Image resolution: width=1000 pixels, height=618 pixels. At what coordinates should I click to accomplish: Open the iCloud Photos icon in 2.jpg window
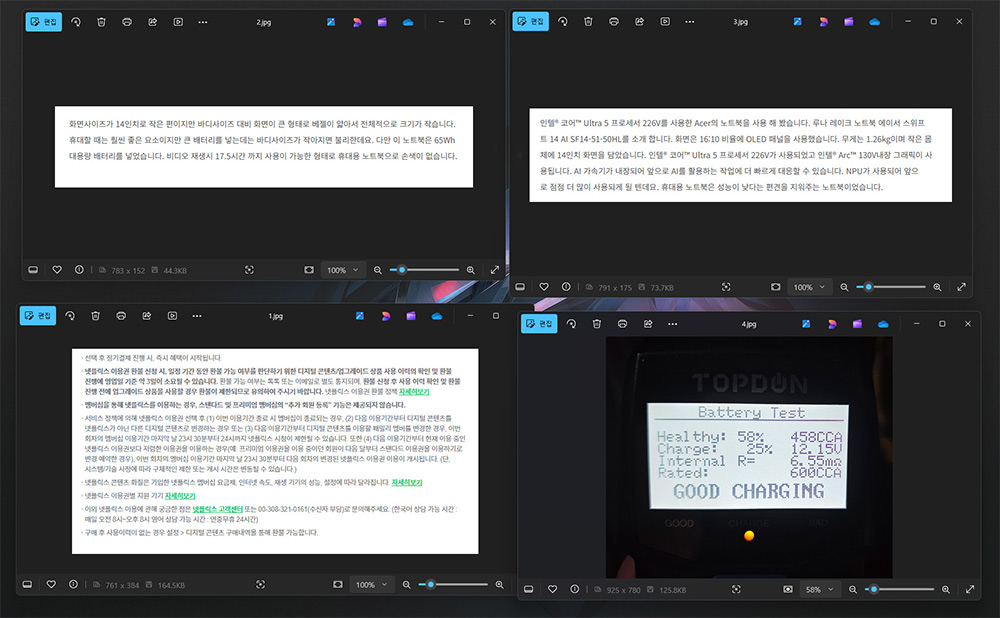408,22
